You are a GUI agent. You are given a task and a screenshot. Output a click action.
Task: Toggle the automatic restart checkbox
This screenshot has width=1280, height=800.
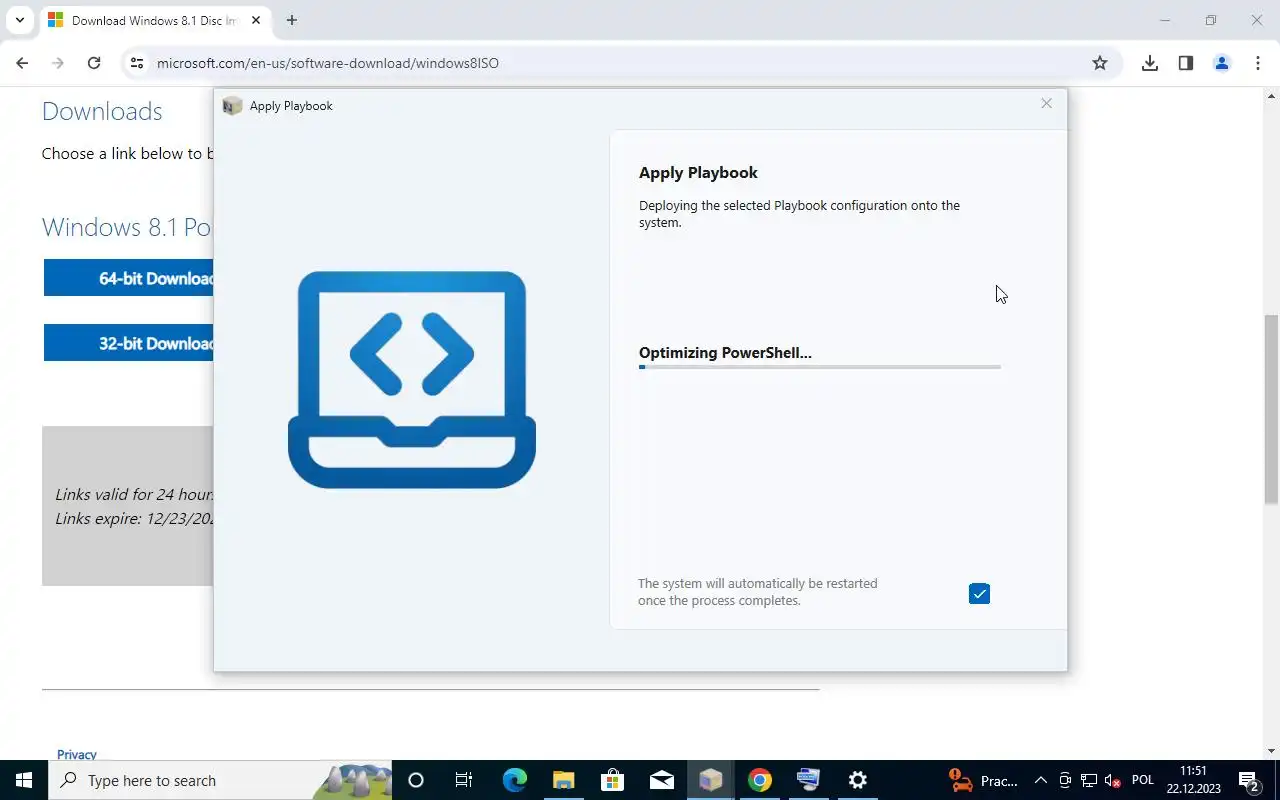[x=979, y=594]
